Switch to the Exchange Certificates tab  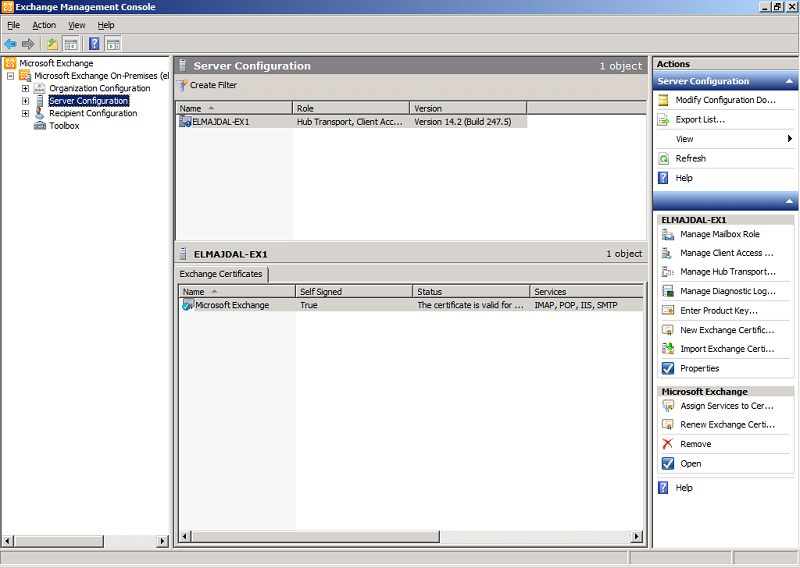pyautogui.click(x=221, y=274)
